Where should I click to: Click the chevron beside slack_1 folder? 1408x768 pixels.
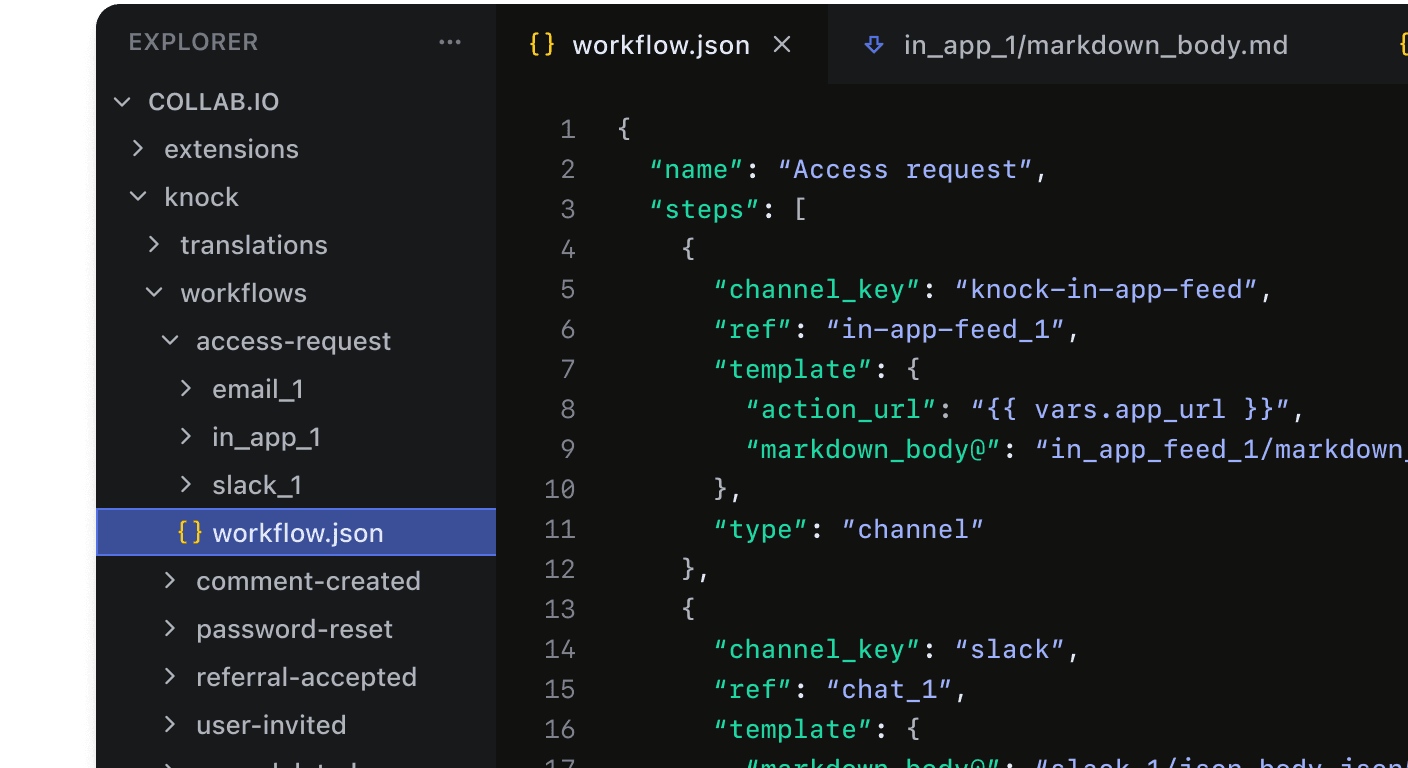185,484
